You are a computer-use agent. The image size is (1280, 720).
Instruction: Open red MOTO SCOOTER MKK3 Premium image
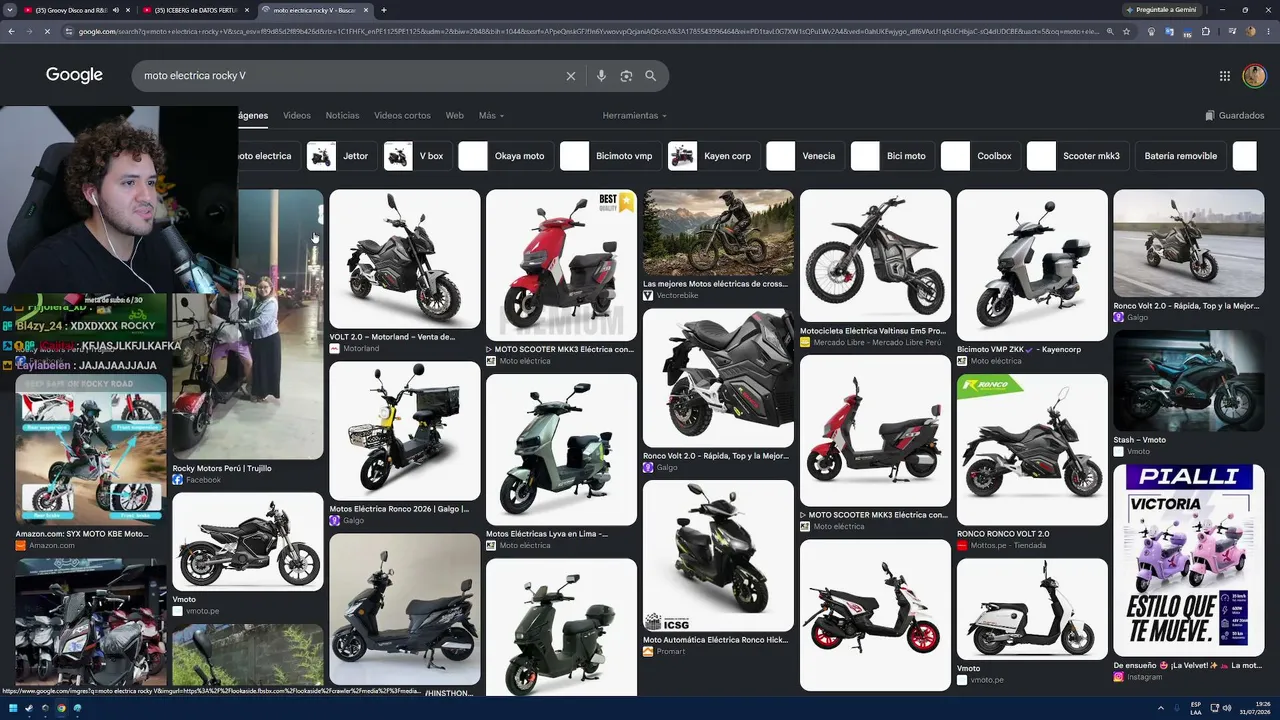point(561,266)
